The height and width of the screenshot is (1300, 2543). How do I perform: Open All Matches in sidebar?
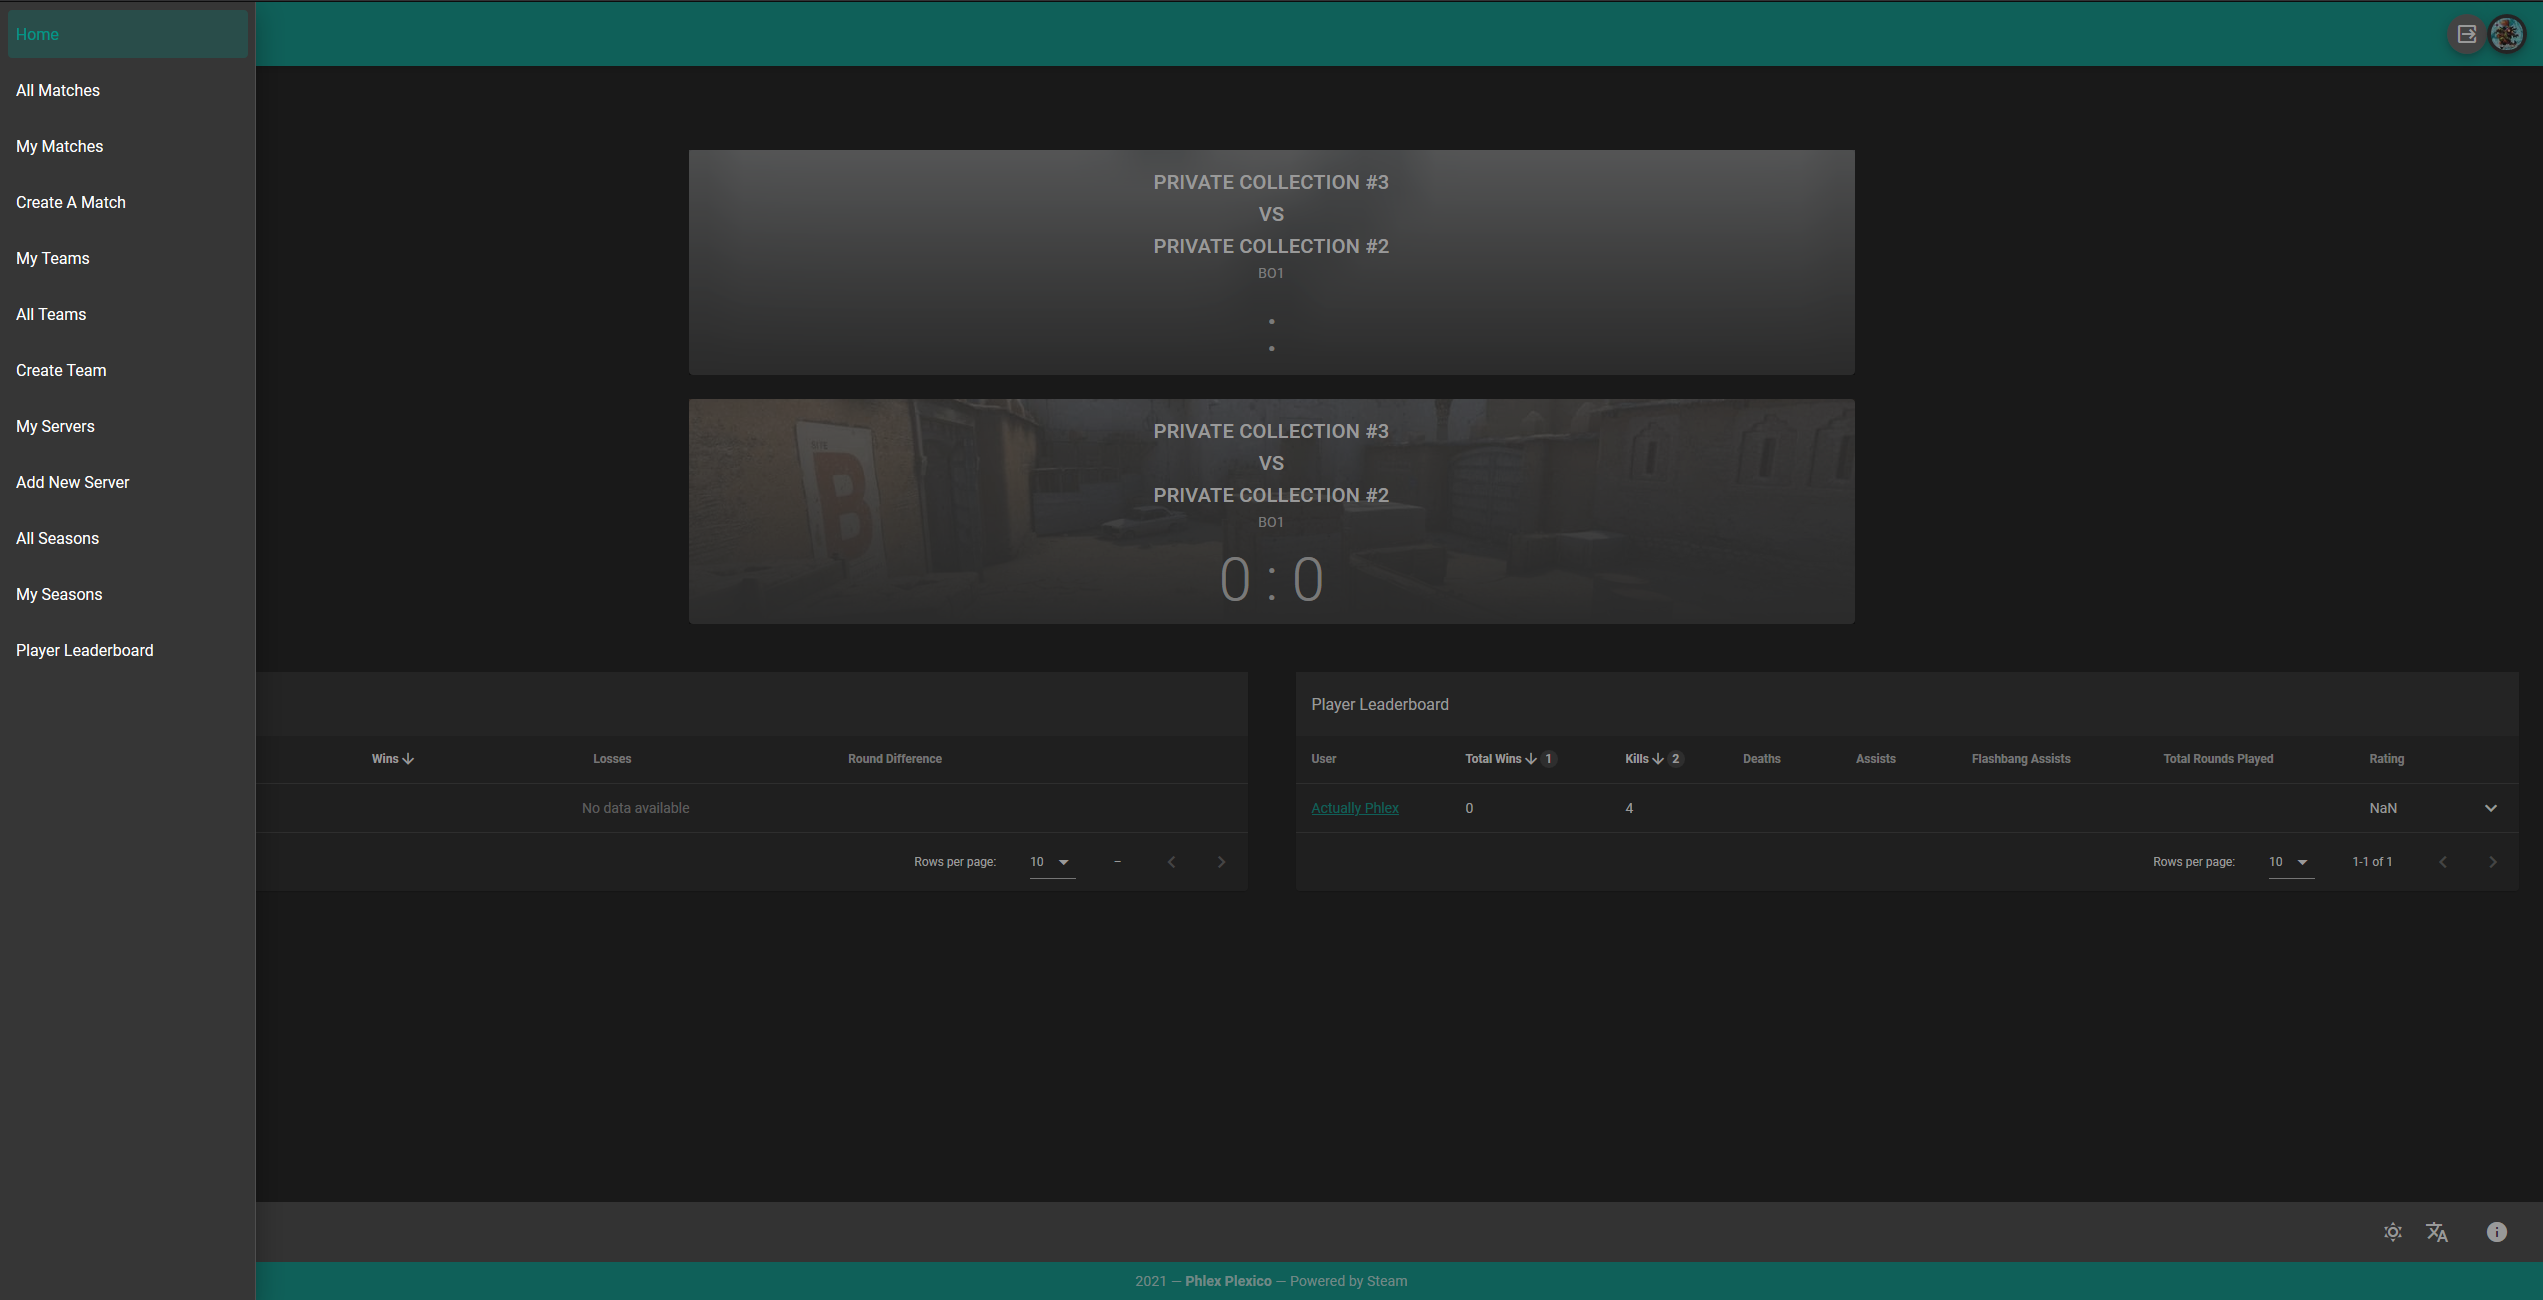(58, 90)
